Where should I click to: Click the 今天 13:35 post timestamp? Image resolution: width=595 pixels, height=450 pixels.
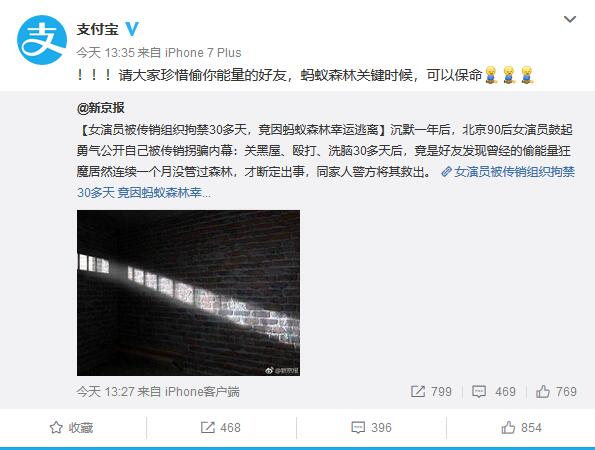point(105,53)
